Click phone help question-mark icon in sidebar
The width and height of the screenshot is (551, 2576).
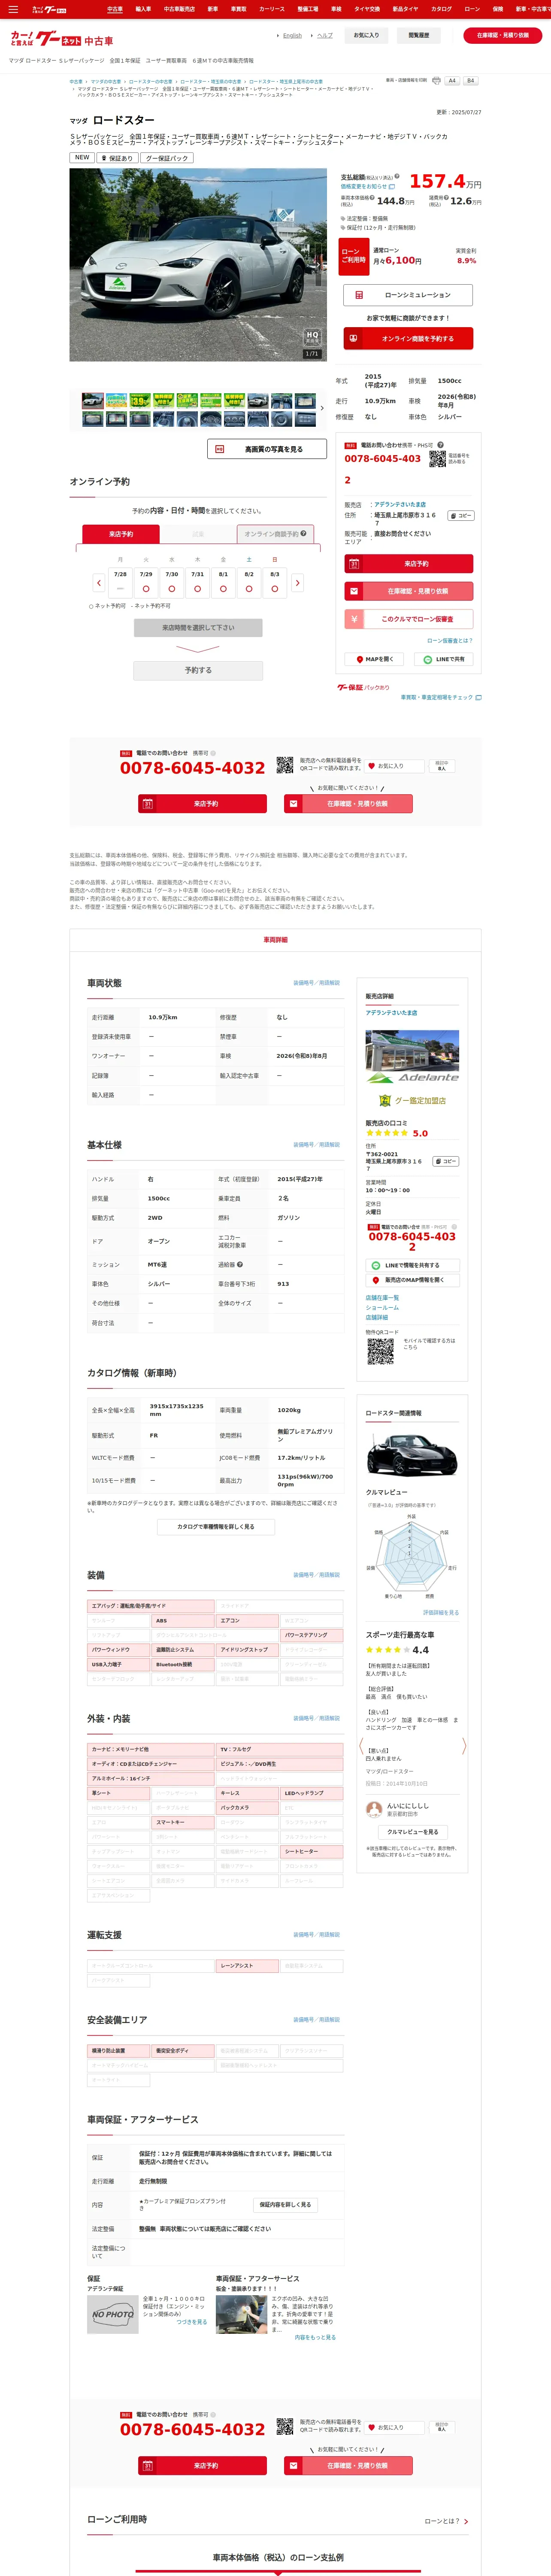(440, 445)
